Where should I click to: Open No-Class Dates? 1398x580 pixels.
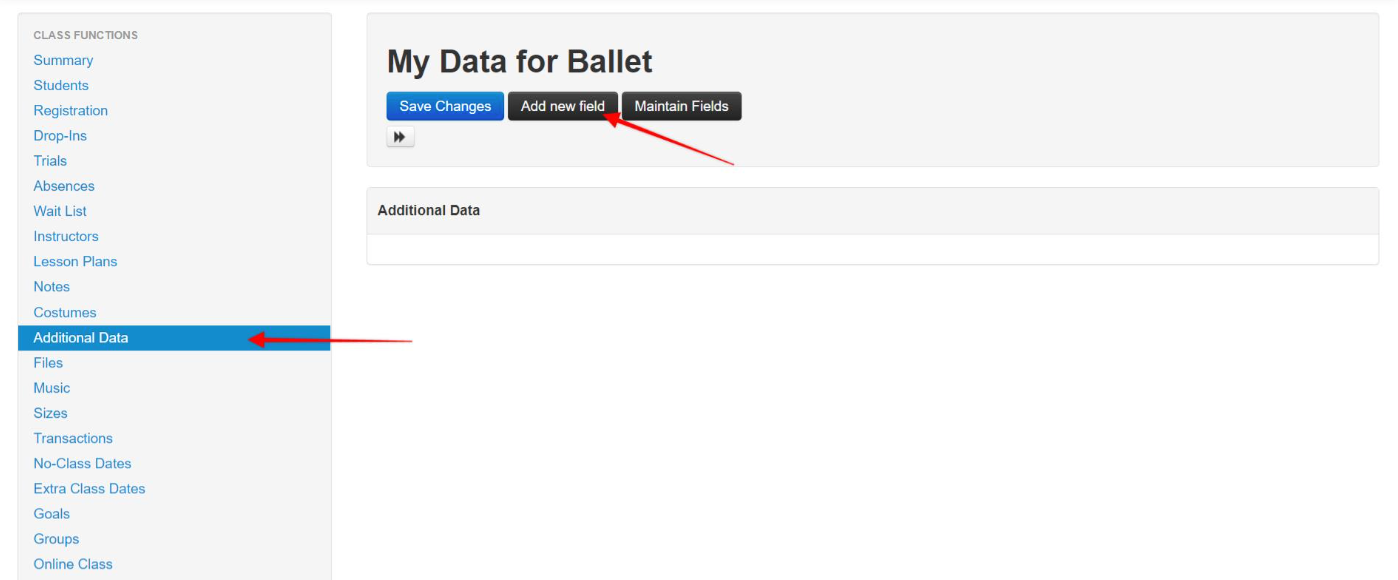point(82,463)
